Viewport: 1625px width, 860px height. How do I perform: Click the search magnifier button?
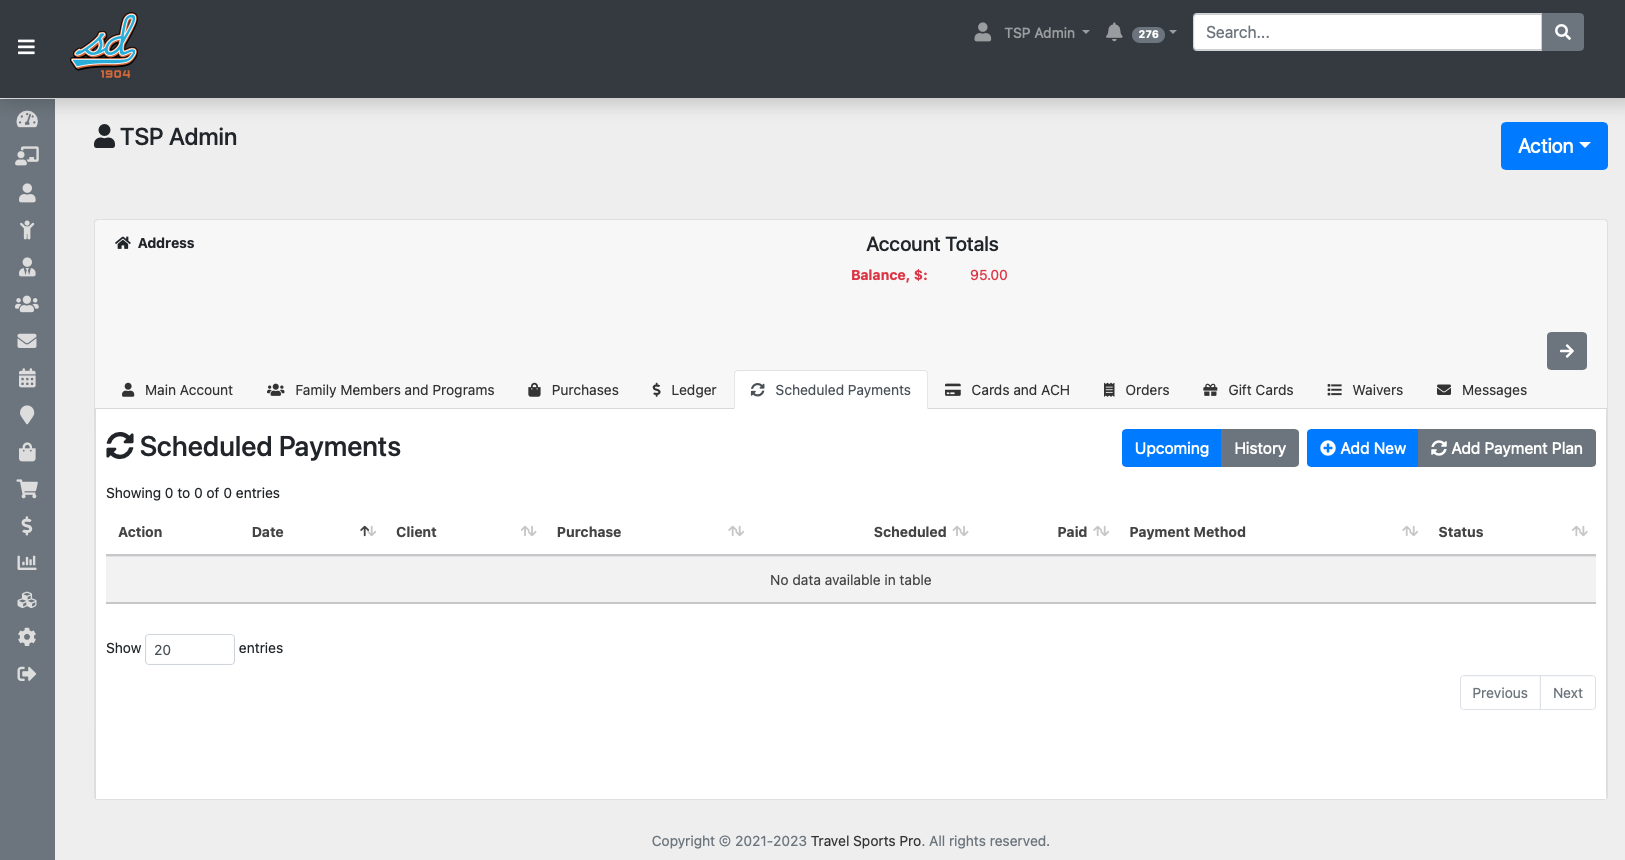pyautogui.click(x=1563, y=32)
